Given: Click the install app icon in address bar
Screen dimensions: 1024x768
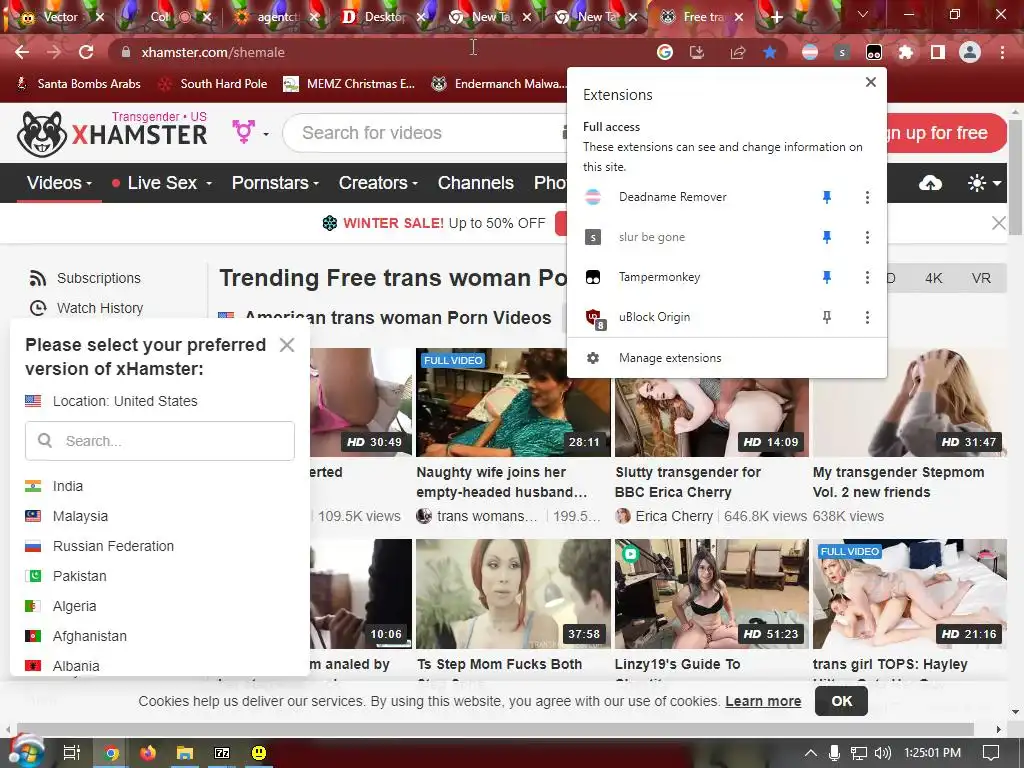Looking at the screenshot, I should click(x=697, y=52).
